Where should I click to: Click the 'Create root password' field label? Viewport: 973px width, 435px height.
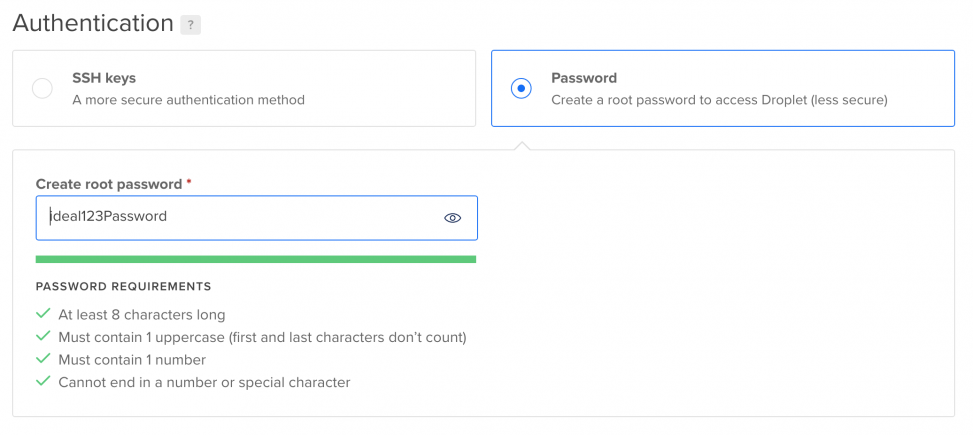pos(109,184)
